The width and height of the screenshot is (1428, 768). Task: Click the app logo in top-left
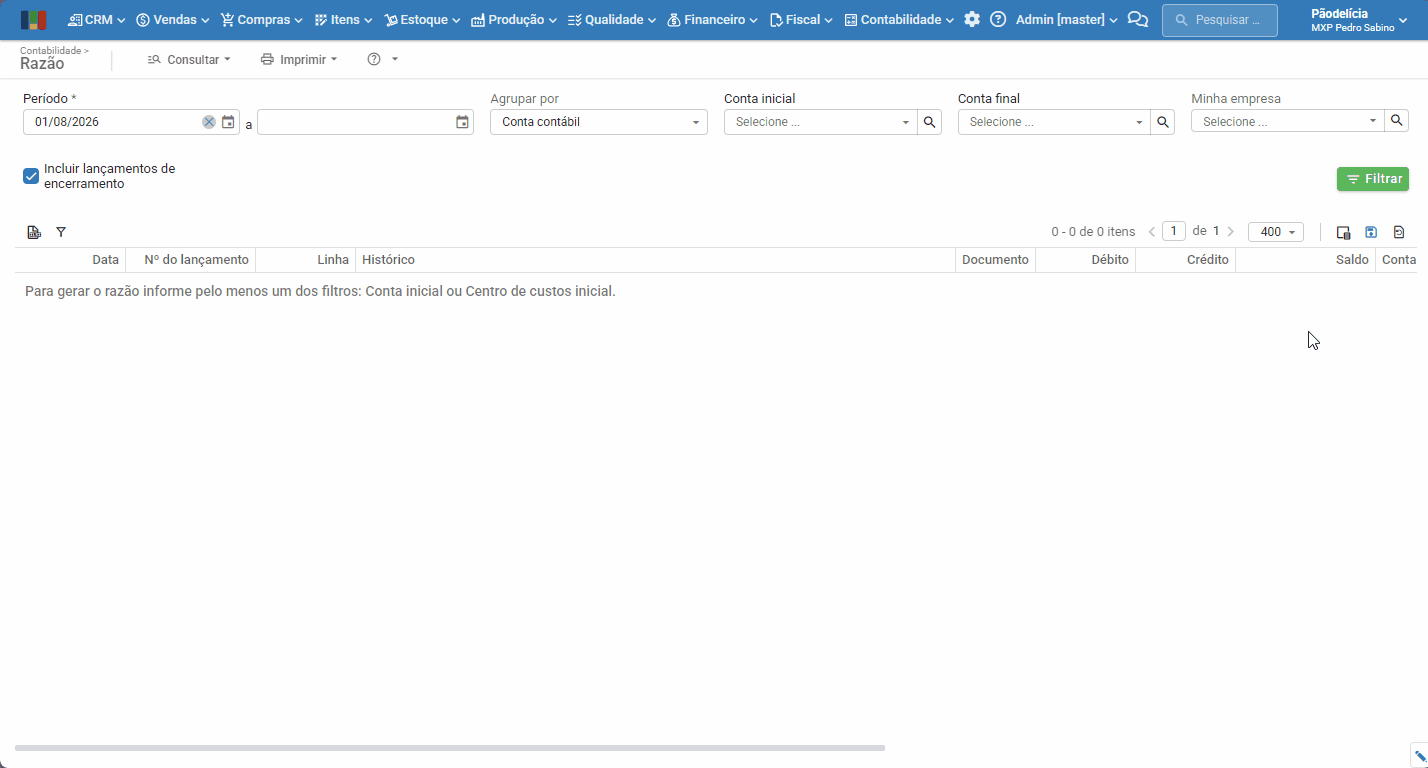point(33,20)
